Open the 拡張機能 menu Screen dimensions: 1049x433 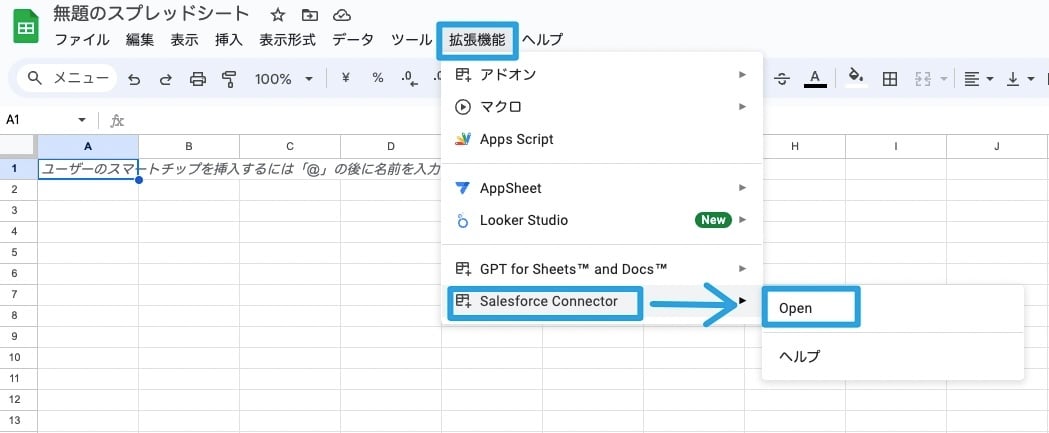tap(477, 39)
